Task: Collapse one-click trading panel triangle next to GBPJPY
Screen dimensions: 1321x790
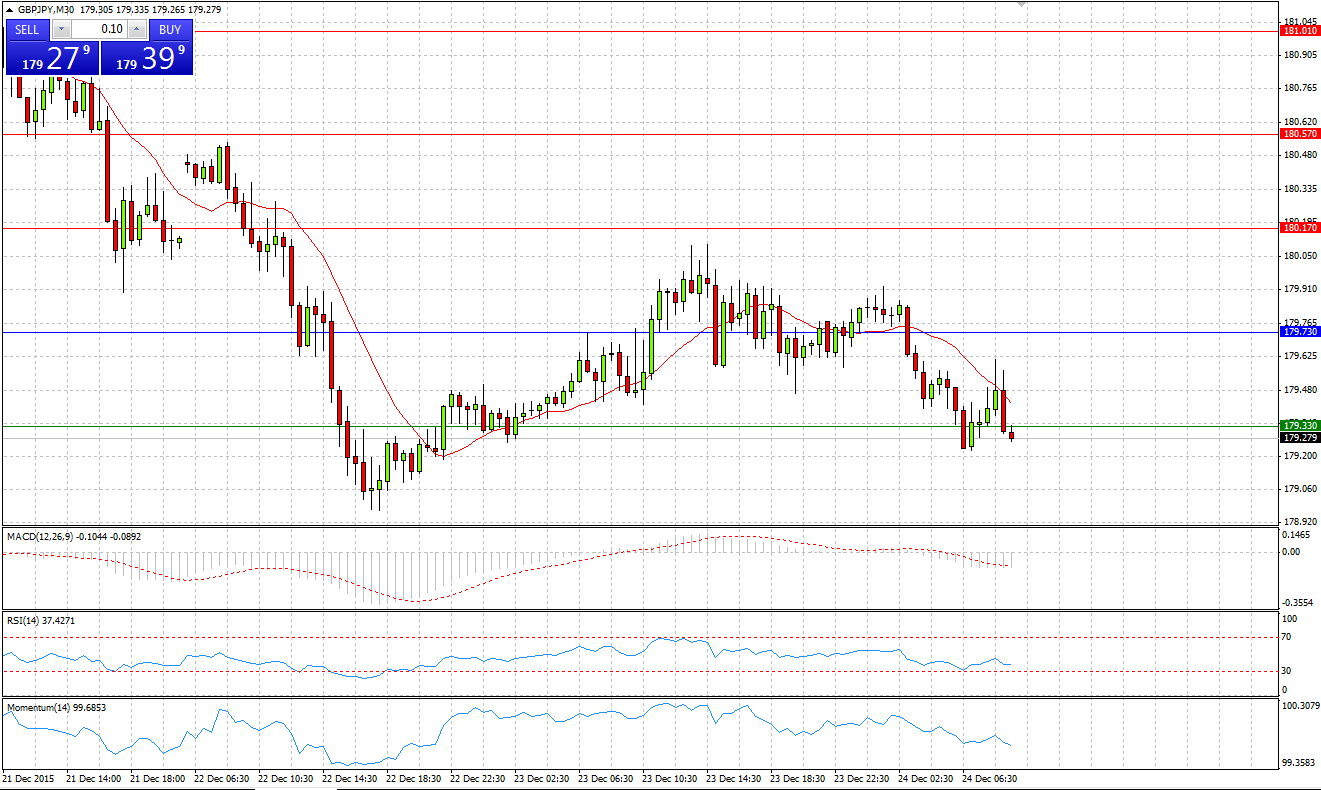Action: pos(9,9)
